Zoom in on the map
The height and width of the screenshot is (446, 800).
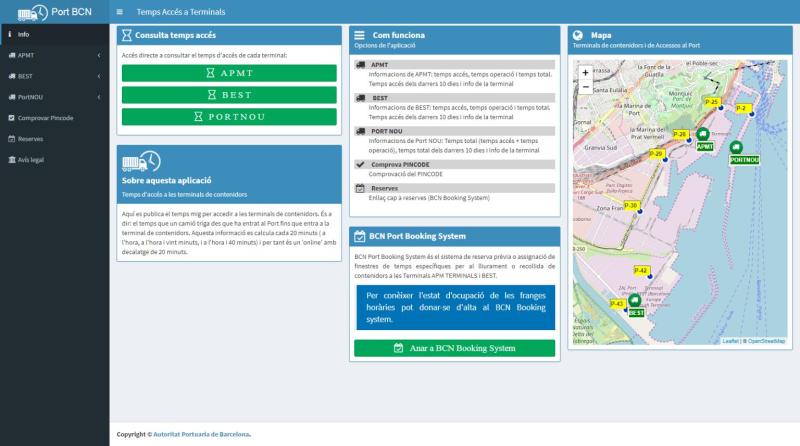[x=585, y=73]
